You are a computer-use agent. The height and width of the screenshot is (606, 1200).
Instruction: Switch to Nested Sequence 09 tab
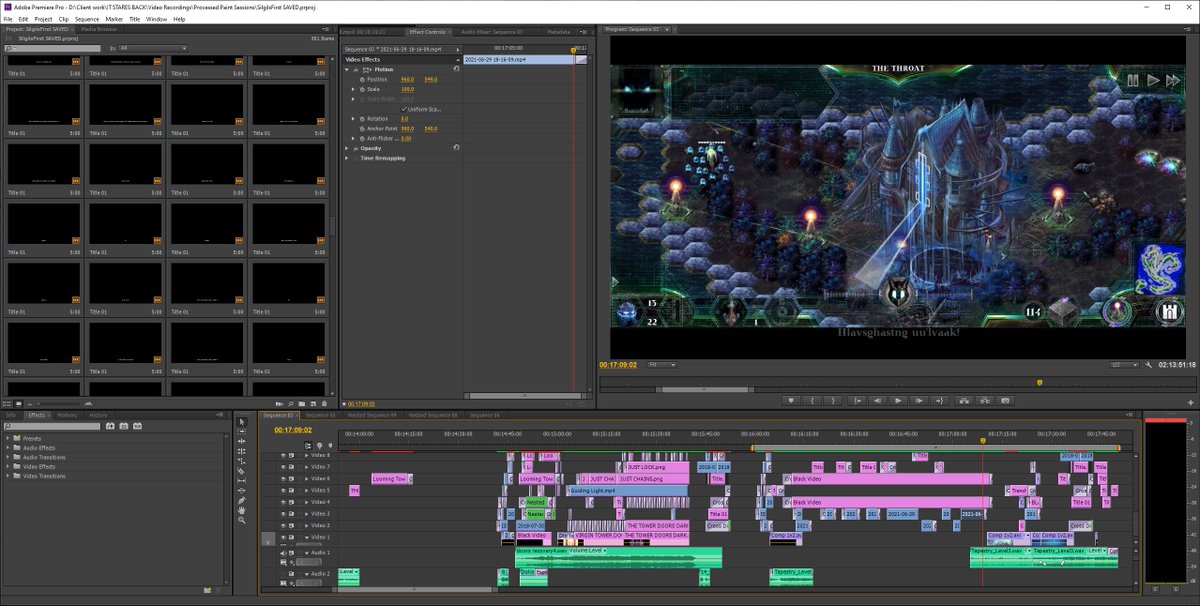372,414
